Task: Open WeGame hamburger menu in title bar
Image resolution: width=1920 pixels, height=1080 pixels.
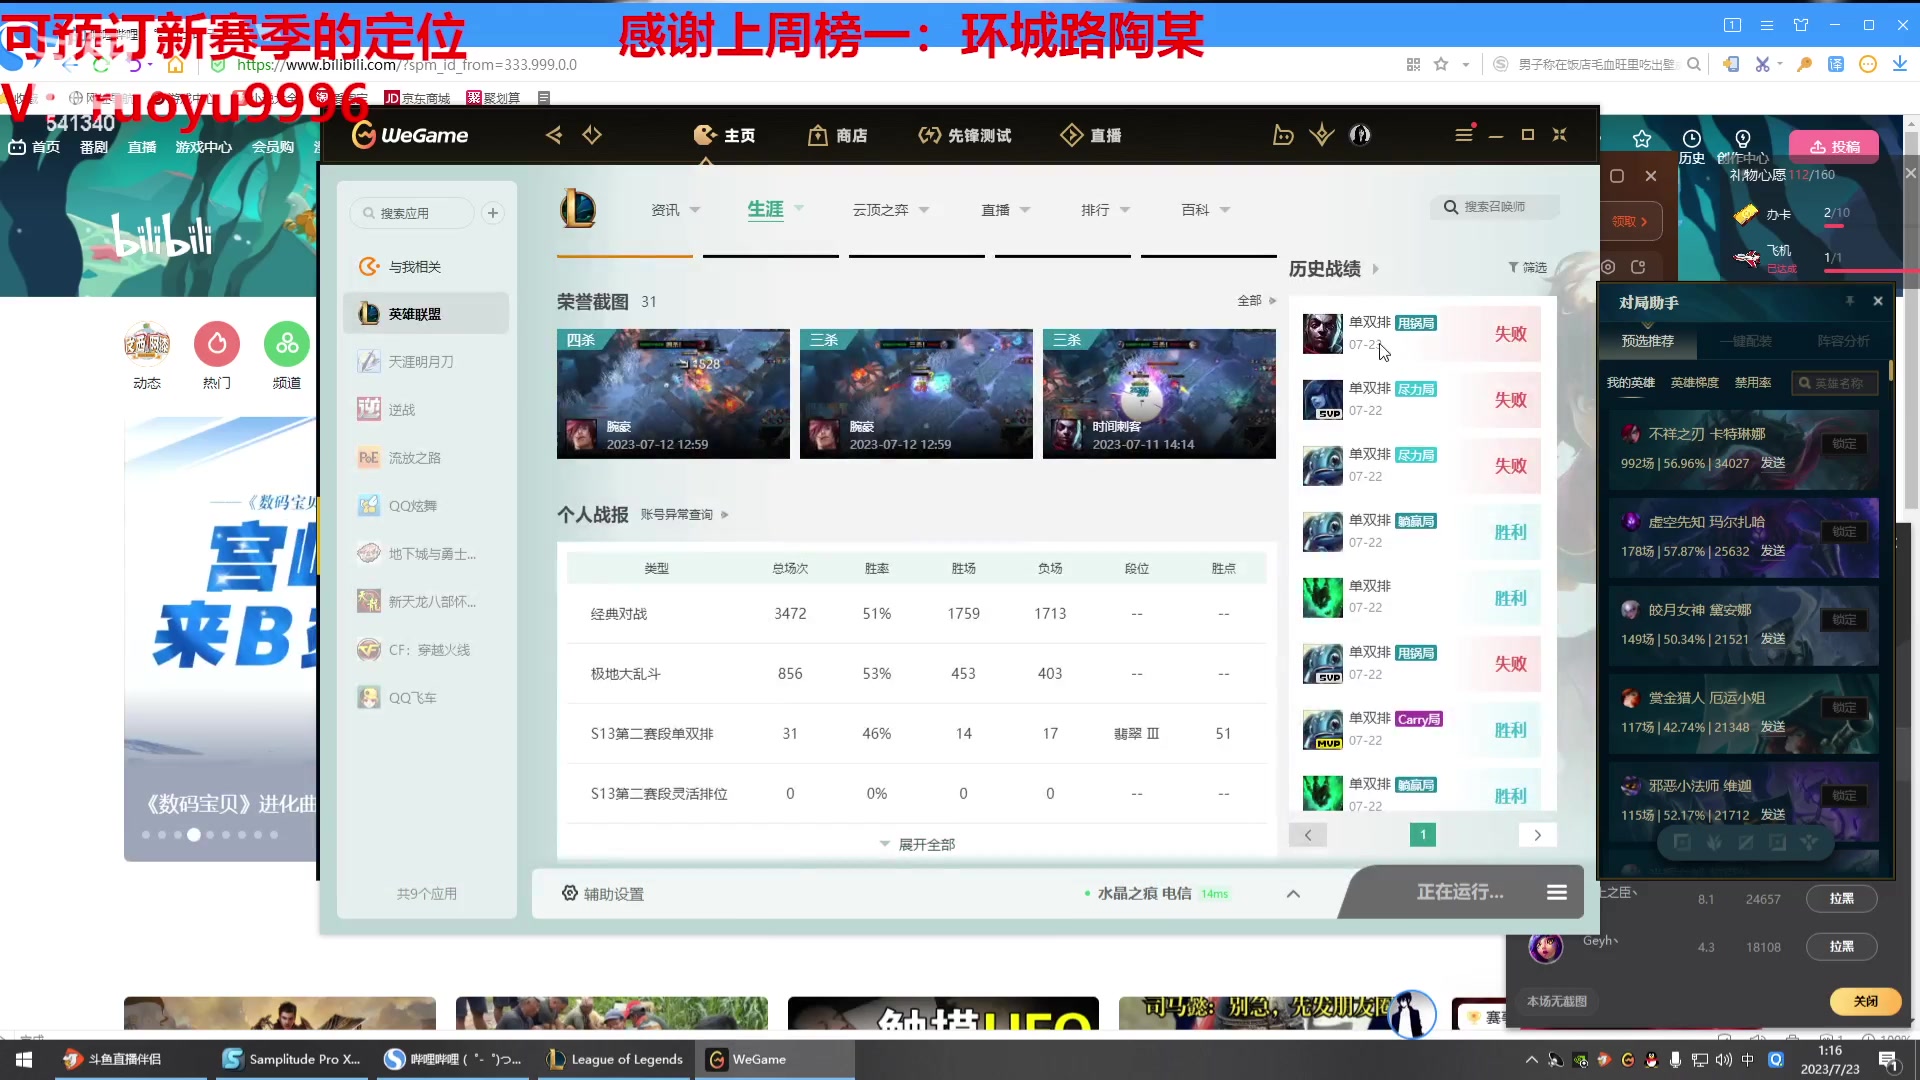Action: [x=1464, y=134]
